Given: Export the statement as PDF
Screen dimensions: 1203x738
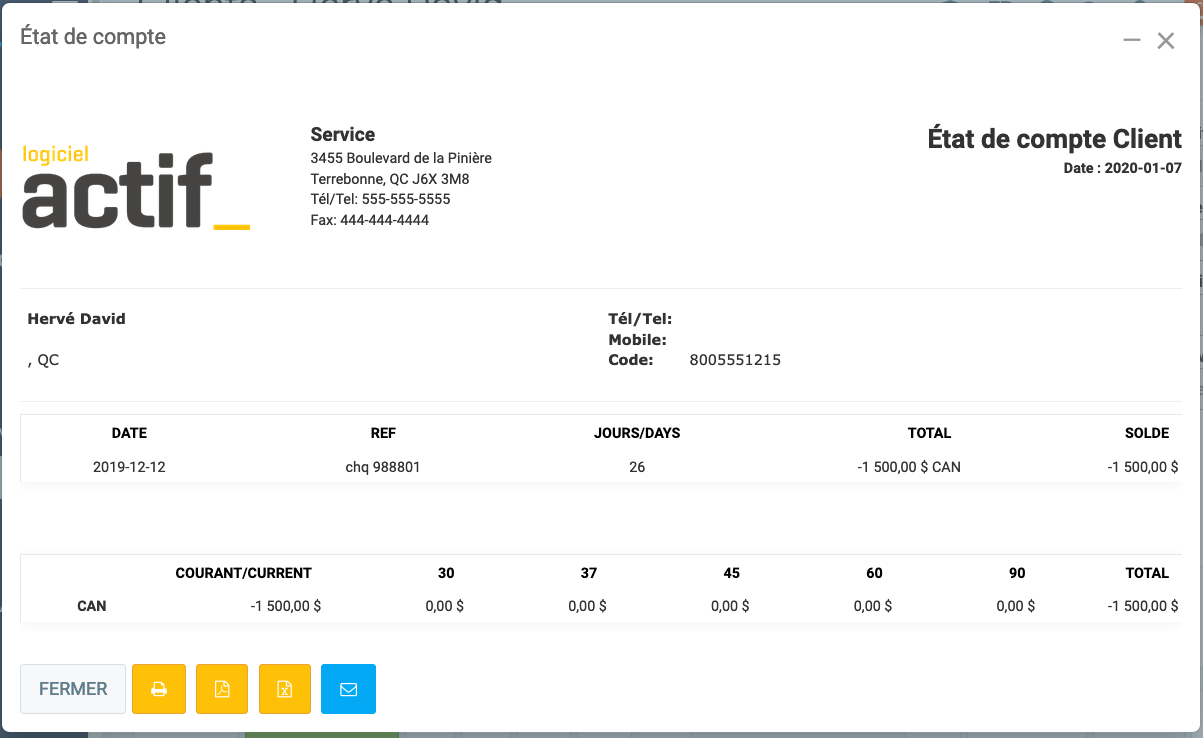Looking at the screenshot, I should point(222,689).
